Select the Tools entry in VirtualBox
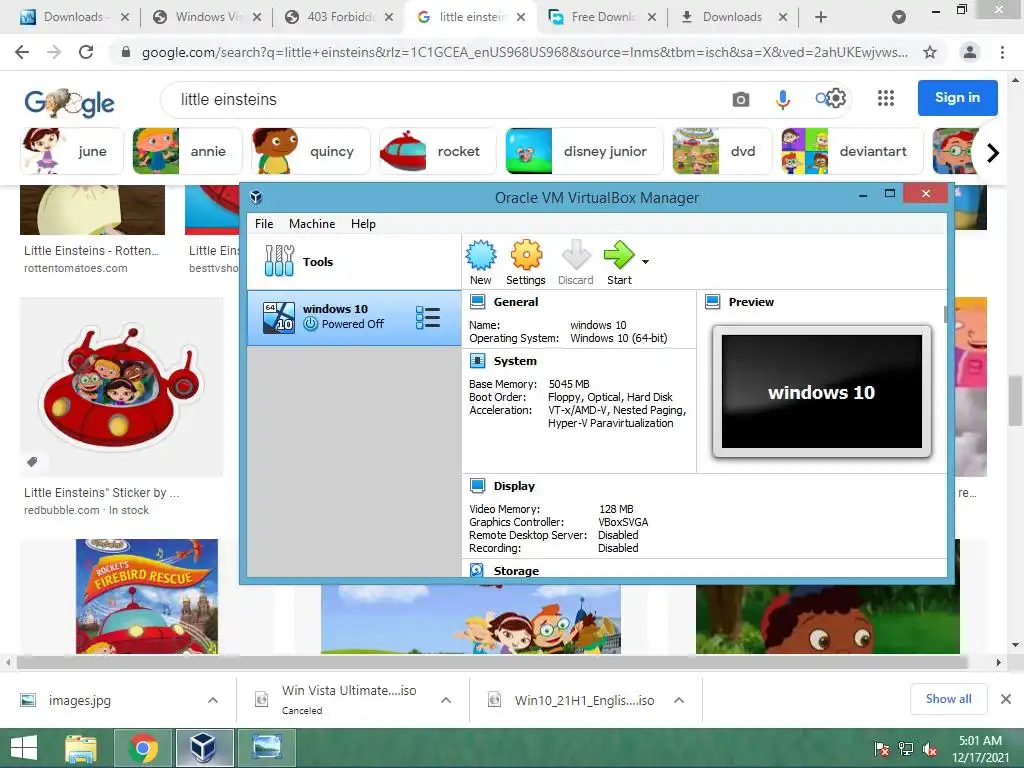 pos(353,262)
